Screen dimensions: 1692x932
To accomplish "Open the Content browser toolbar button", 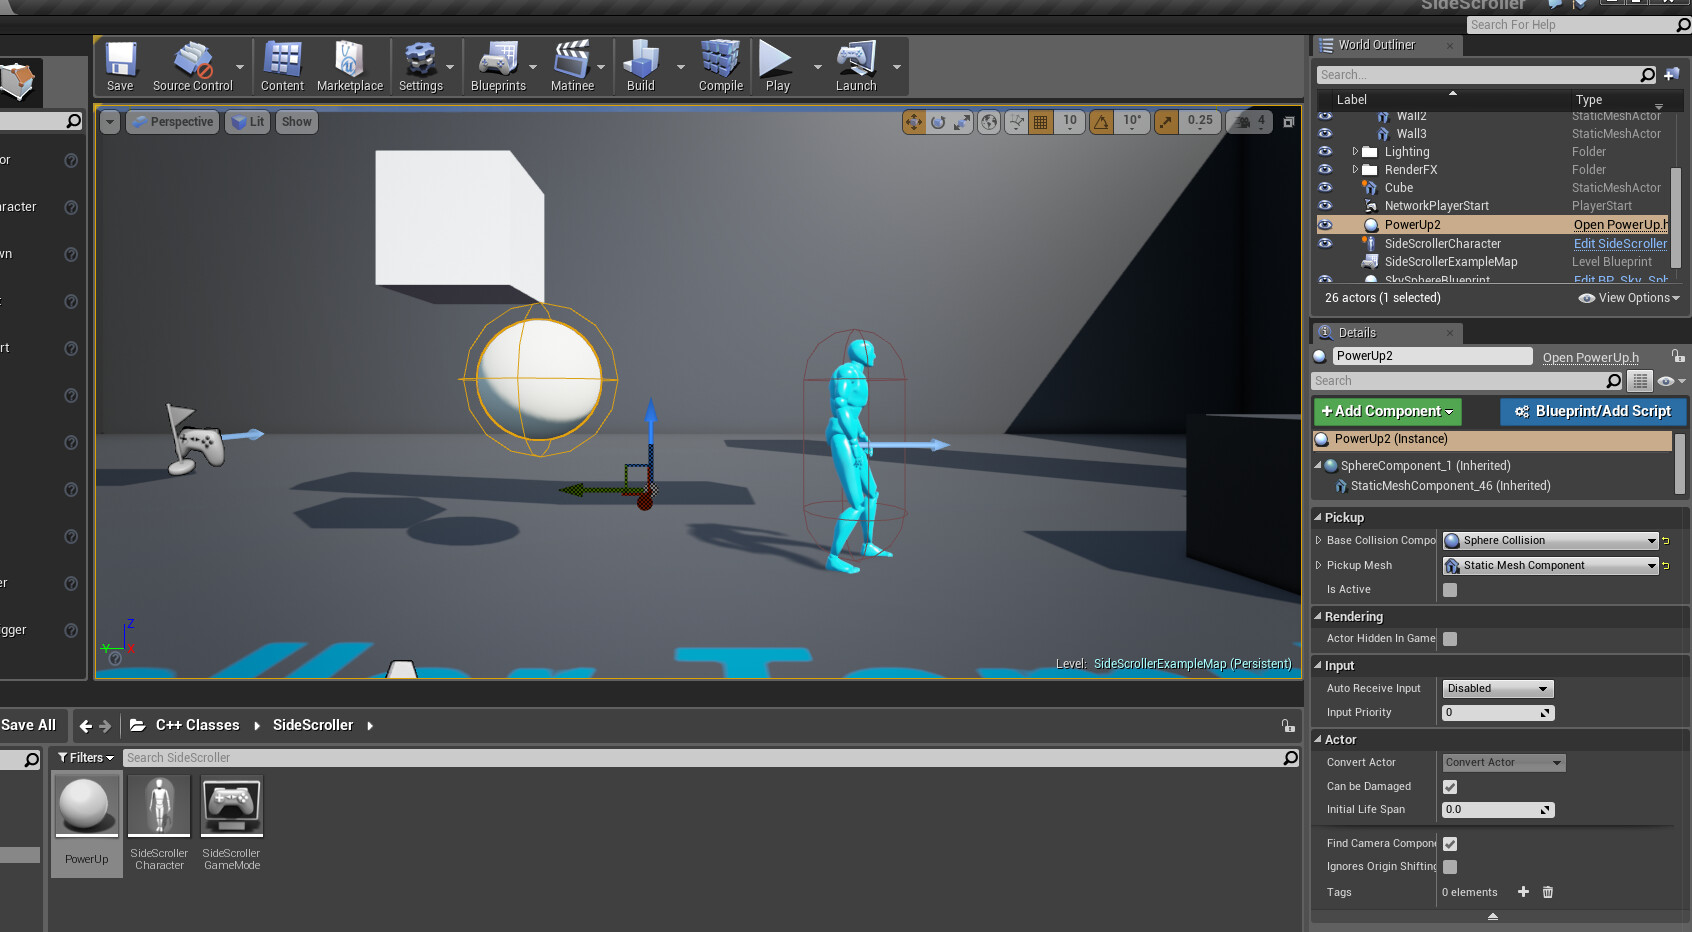I will pyautogui.click(x=282, y=66).
